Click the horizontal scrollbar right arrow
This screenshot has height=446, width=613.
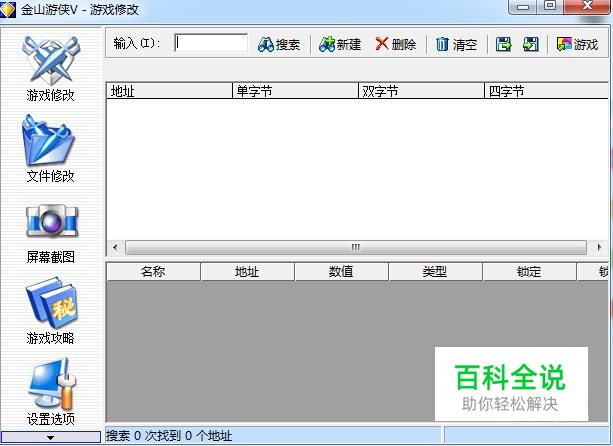coord(599,247)
